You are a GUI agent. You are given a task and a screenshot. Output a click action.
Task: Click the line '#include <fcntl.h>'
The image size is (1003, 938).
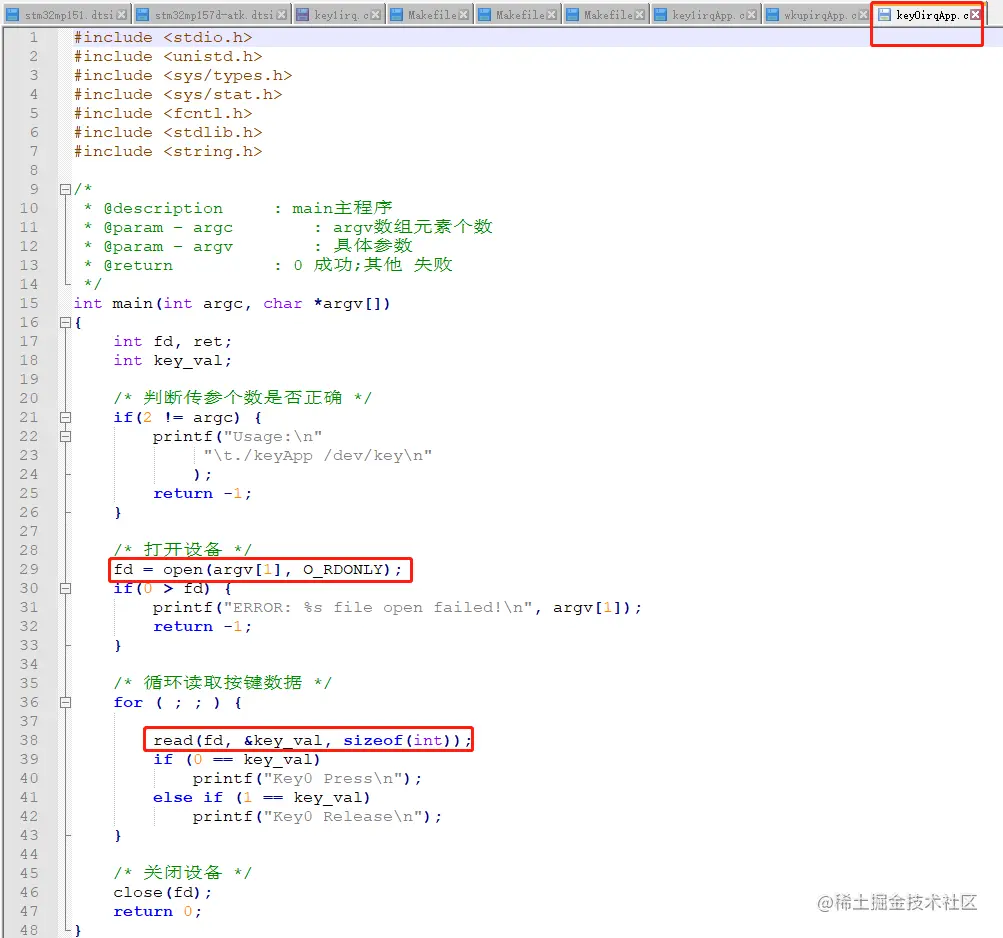pyautogui.click(x=163, y=114)
